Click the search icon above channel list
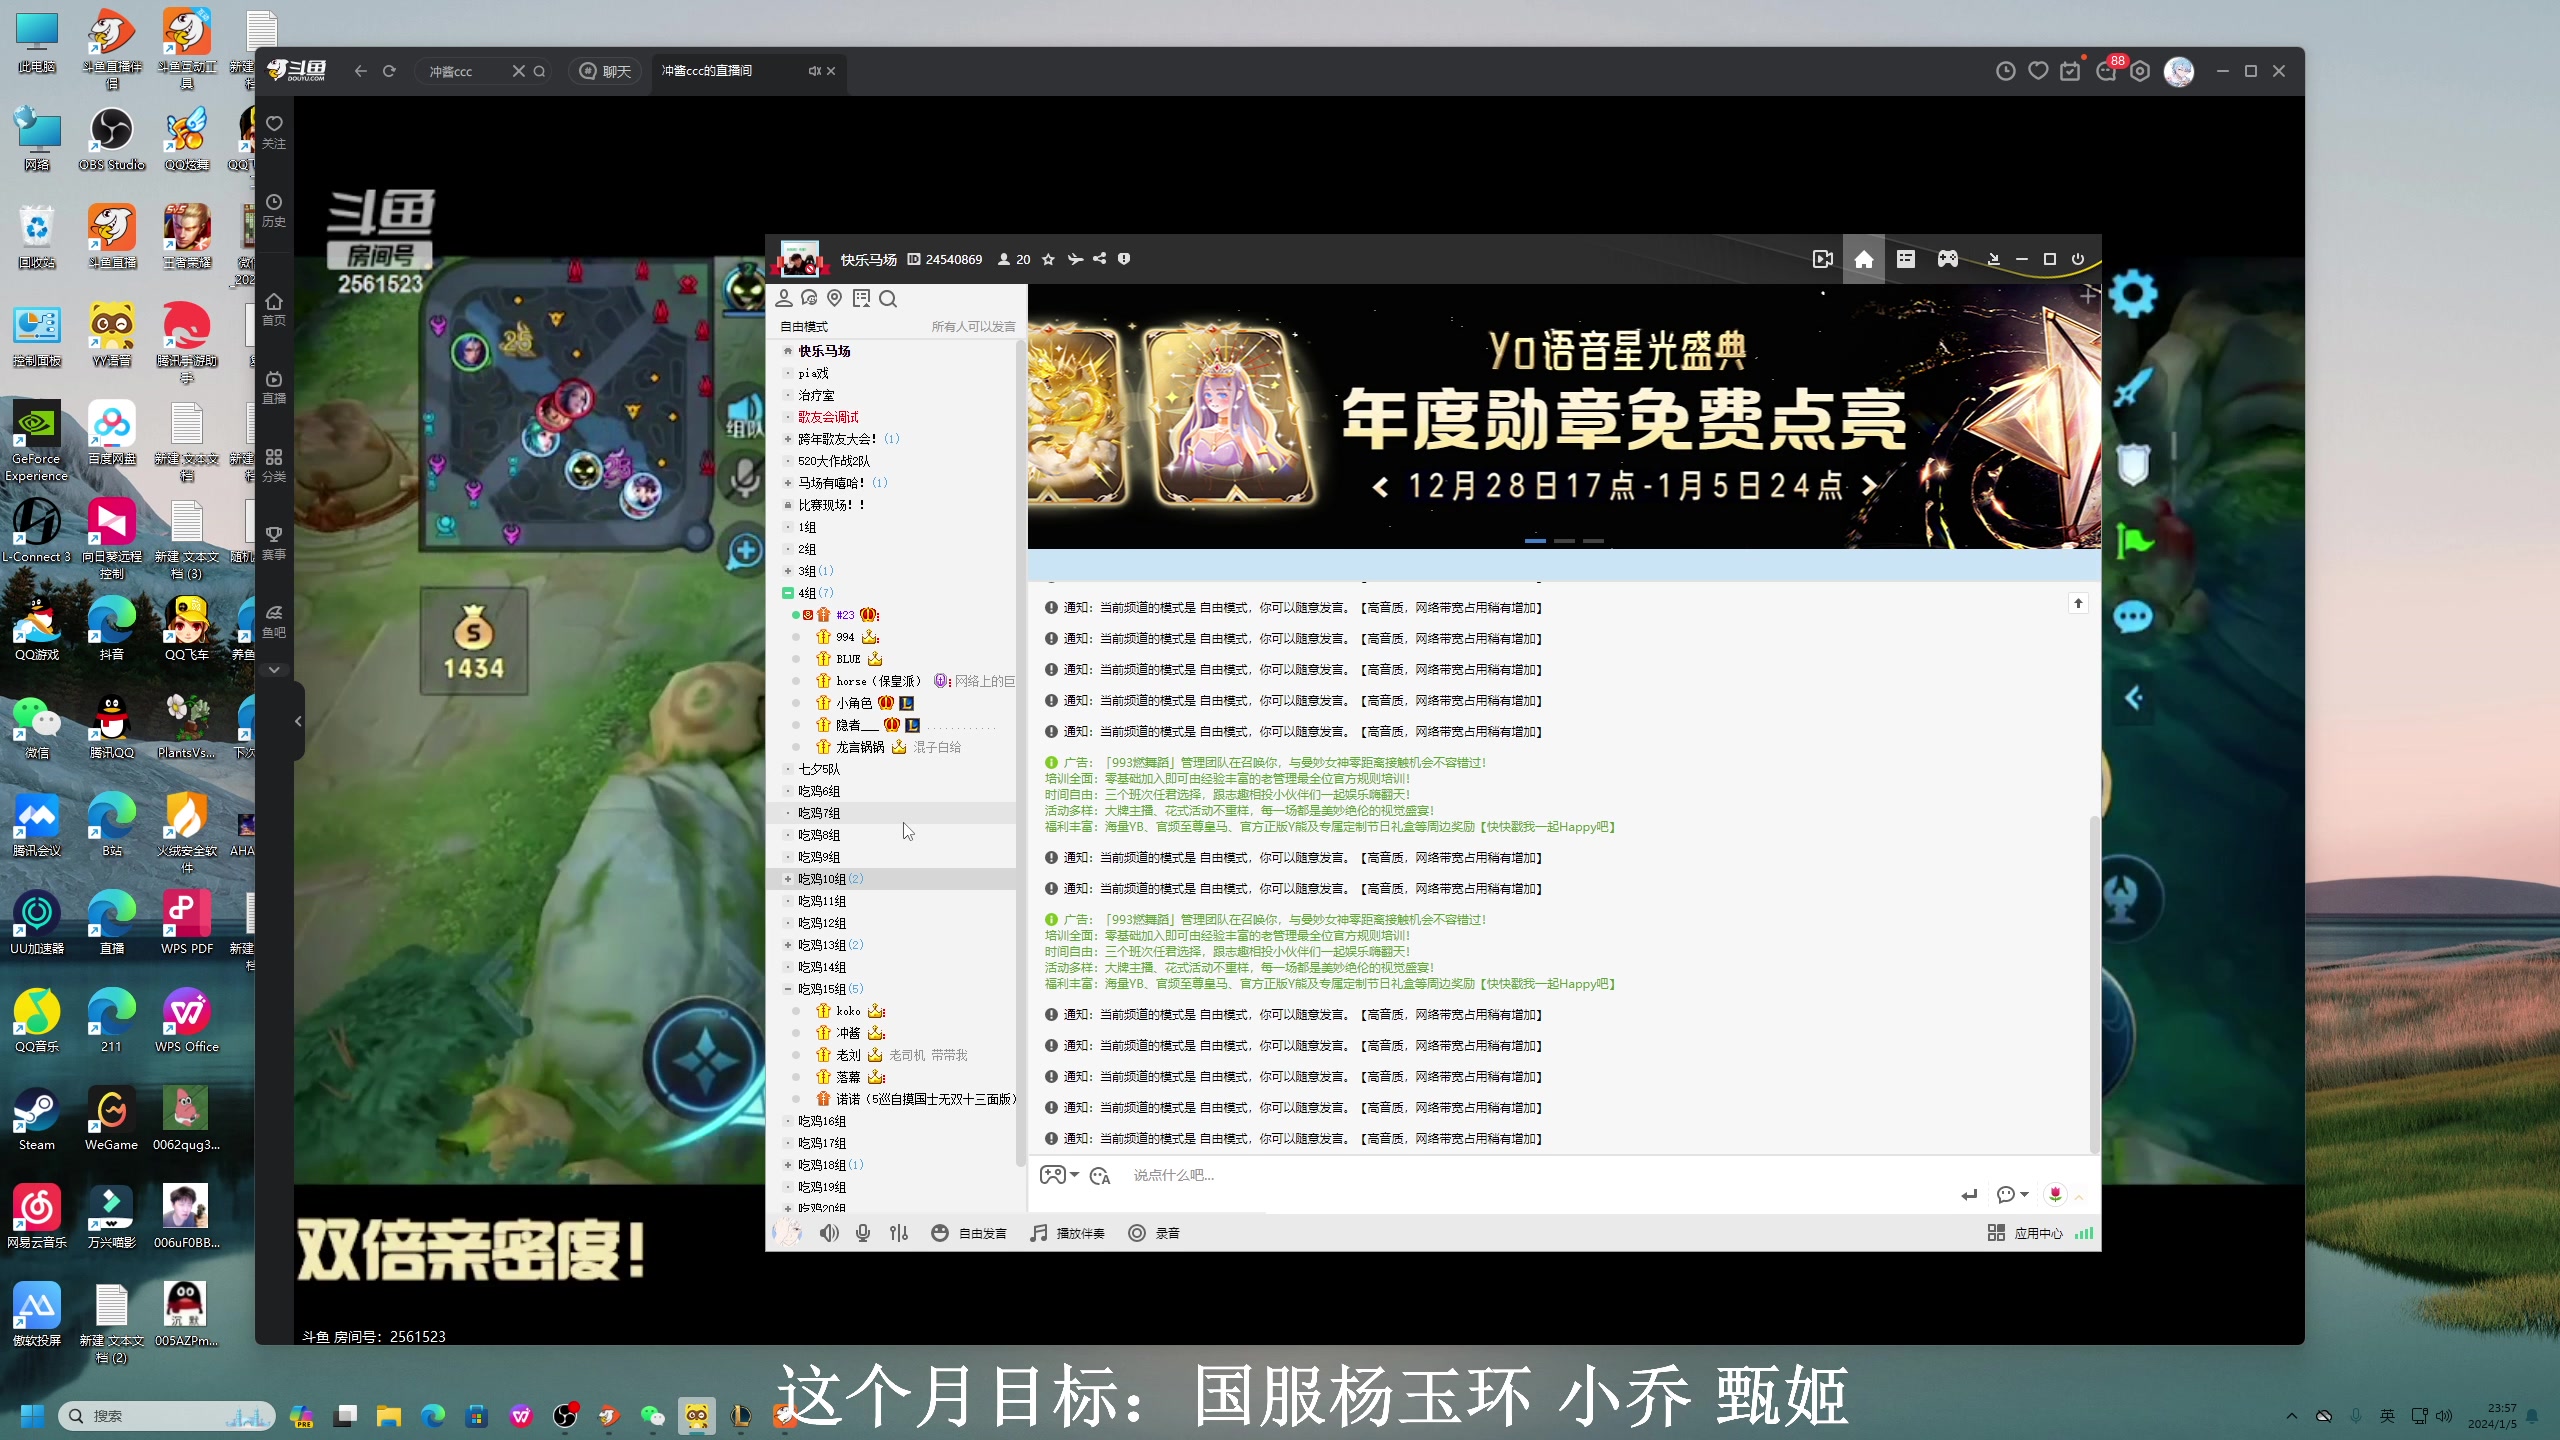Viewport: 2560px width, 1440px height. tap(888, 298)
